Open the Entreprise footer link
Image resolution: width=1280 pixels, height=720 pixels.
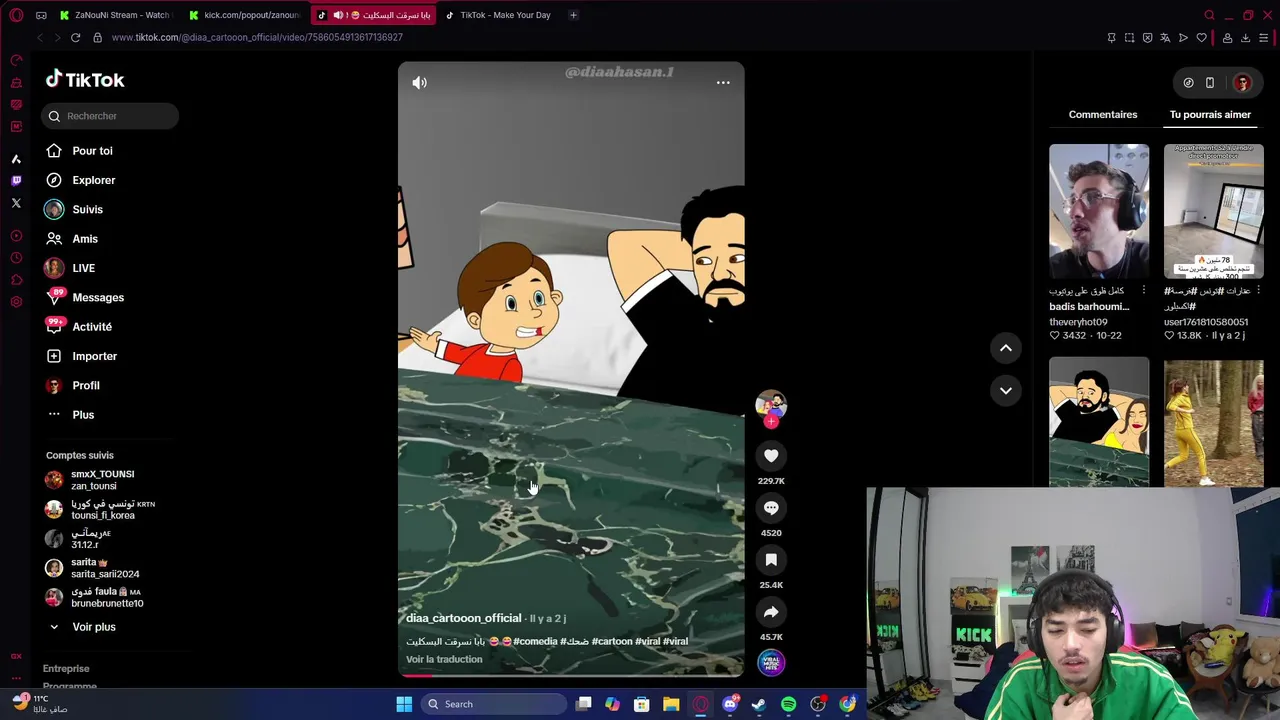(66, 668)
